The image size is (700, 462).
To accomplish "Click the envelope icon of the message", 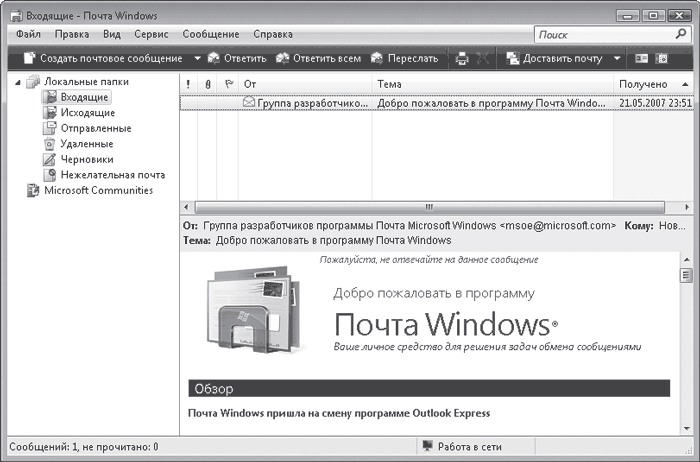I will [249, 103].
